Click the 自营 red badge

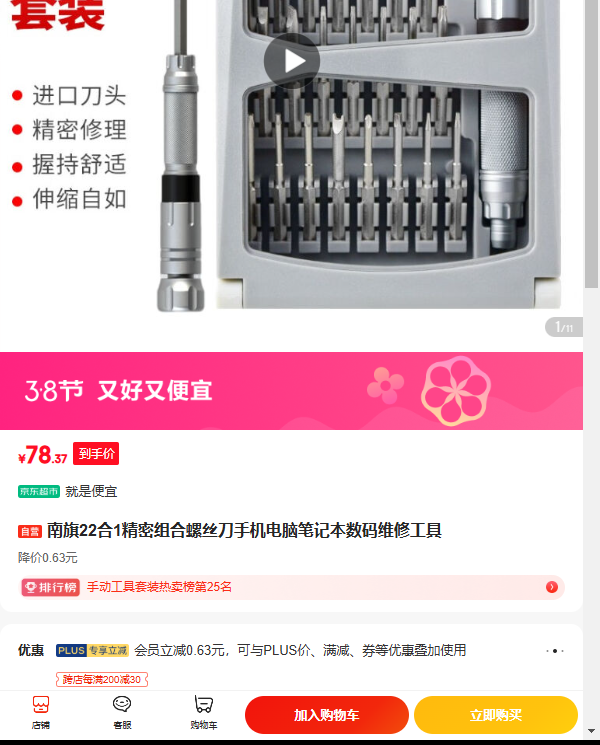[30, 531]
